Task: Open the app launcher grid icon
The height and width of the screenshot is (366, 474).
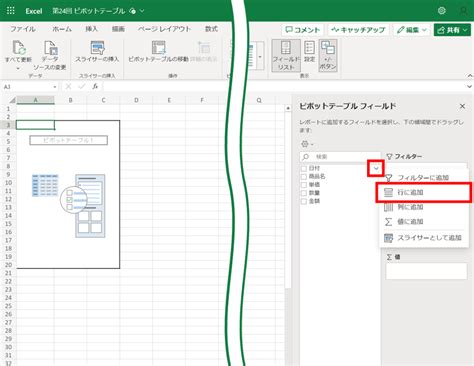Action: point(11,11)
